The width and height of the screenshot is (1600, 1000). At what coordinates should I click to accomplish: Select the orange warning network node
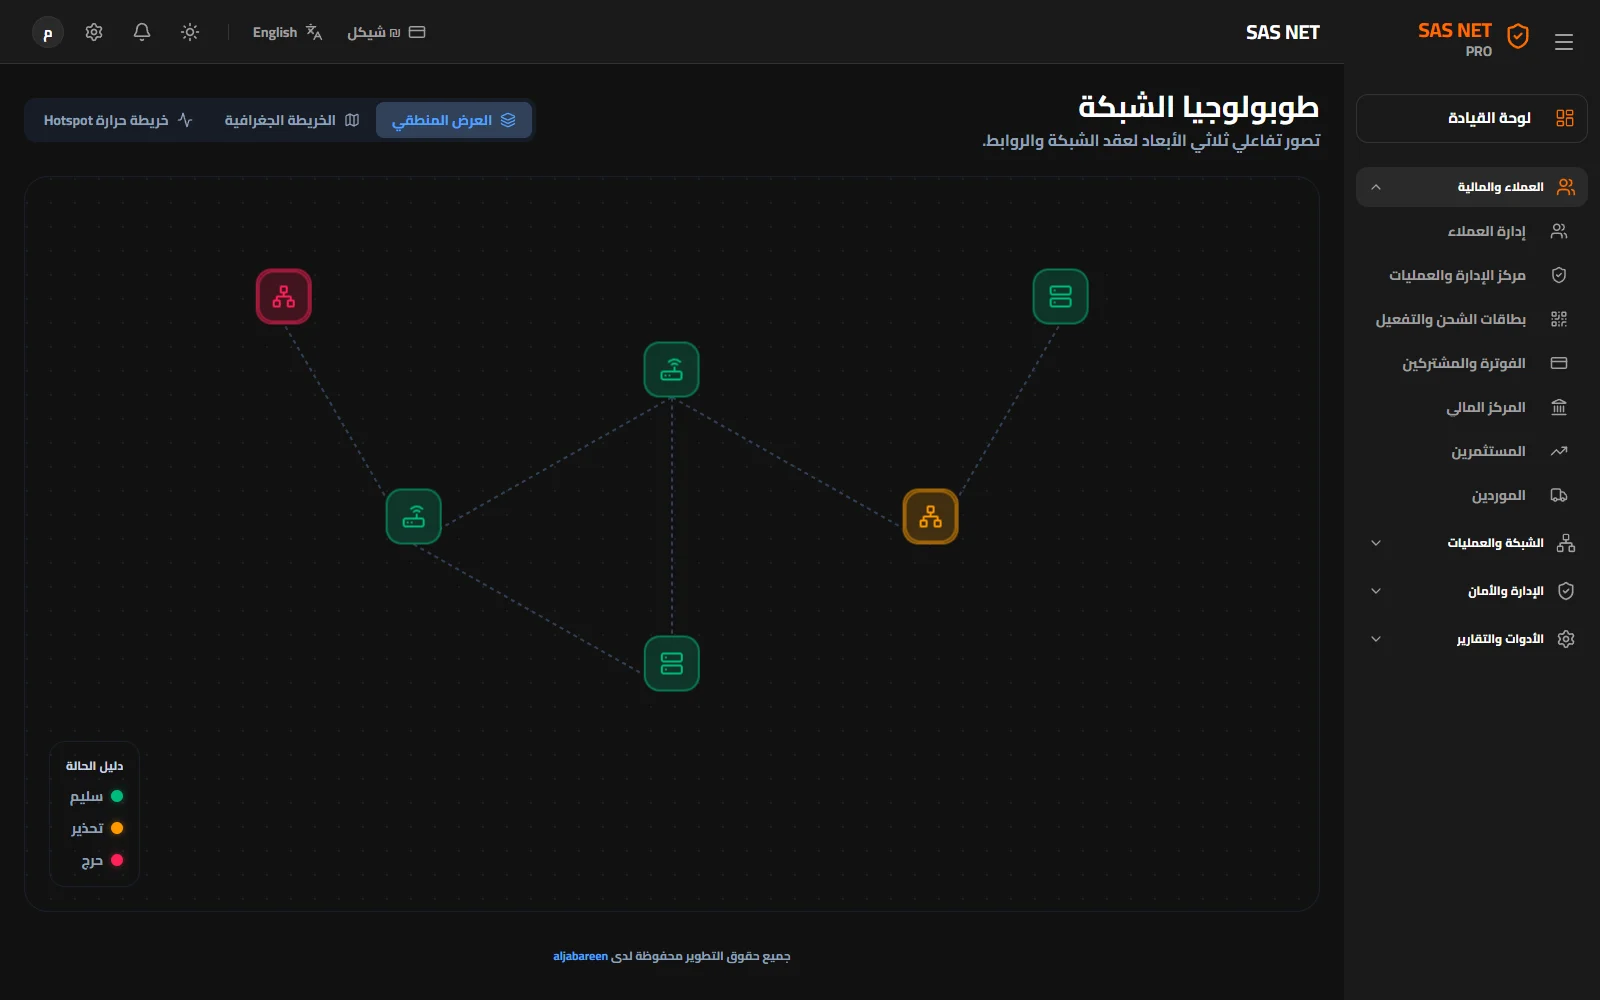coord(931,517)
